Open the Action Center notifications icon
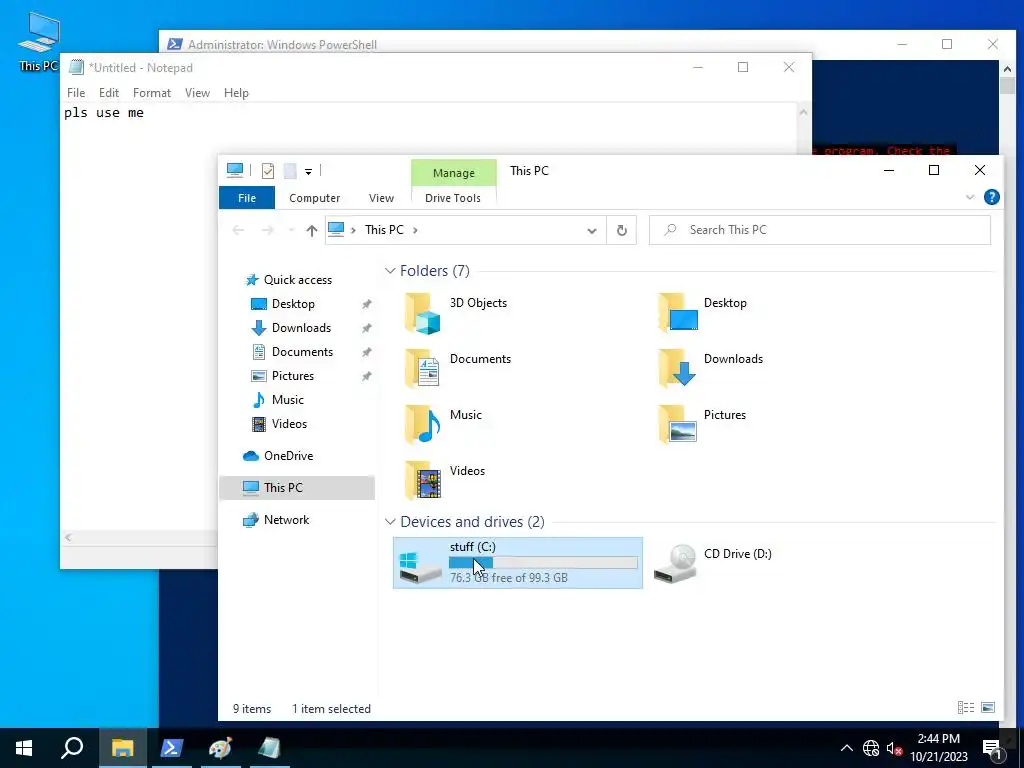Screen dimensions: 1024x768 (x=993, y=748)
